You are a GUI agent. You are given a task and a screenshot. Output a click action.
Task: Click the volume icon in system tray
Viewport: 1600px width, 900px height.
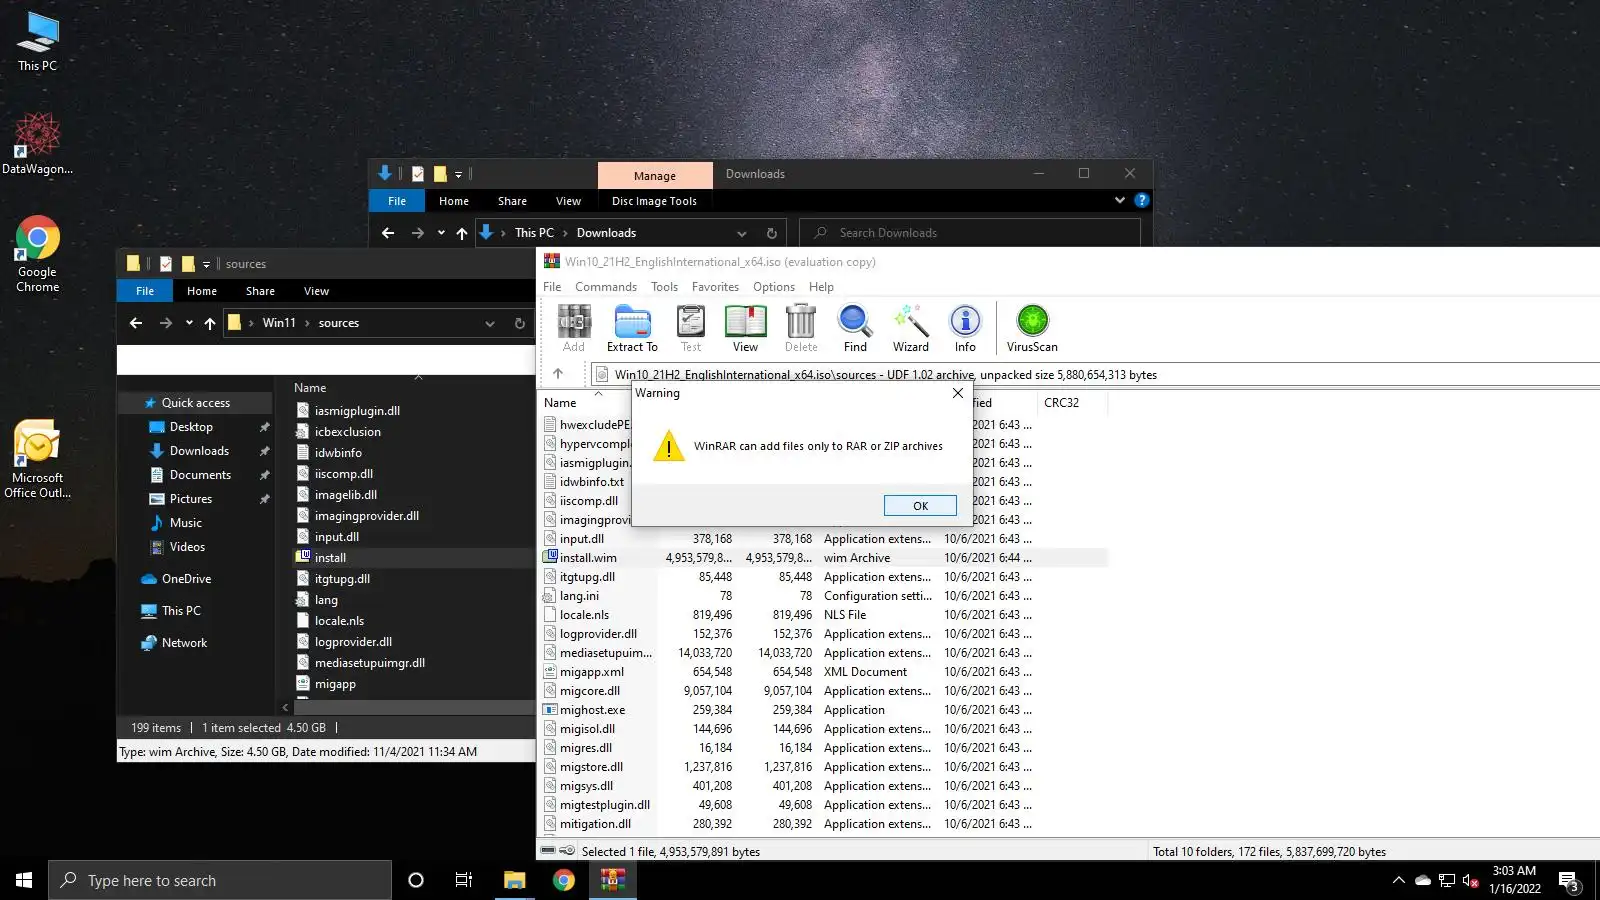(x=1470, y=880)
